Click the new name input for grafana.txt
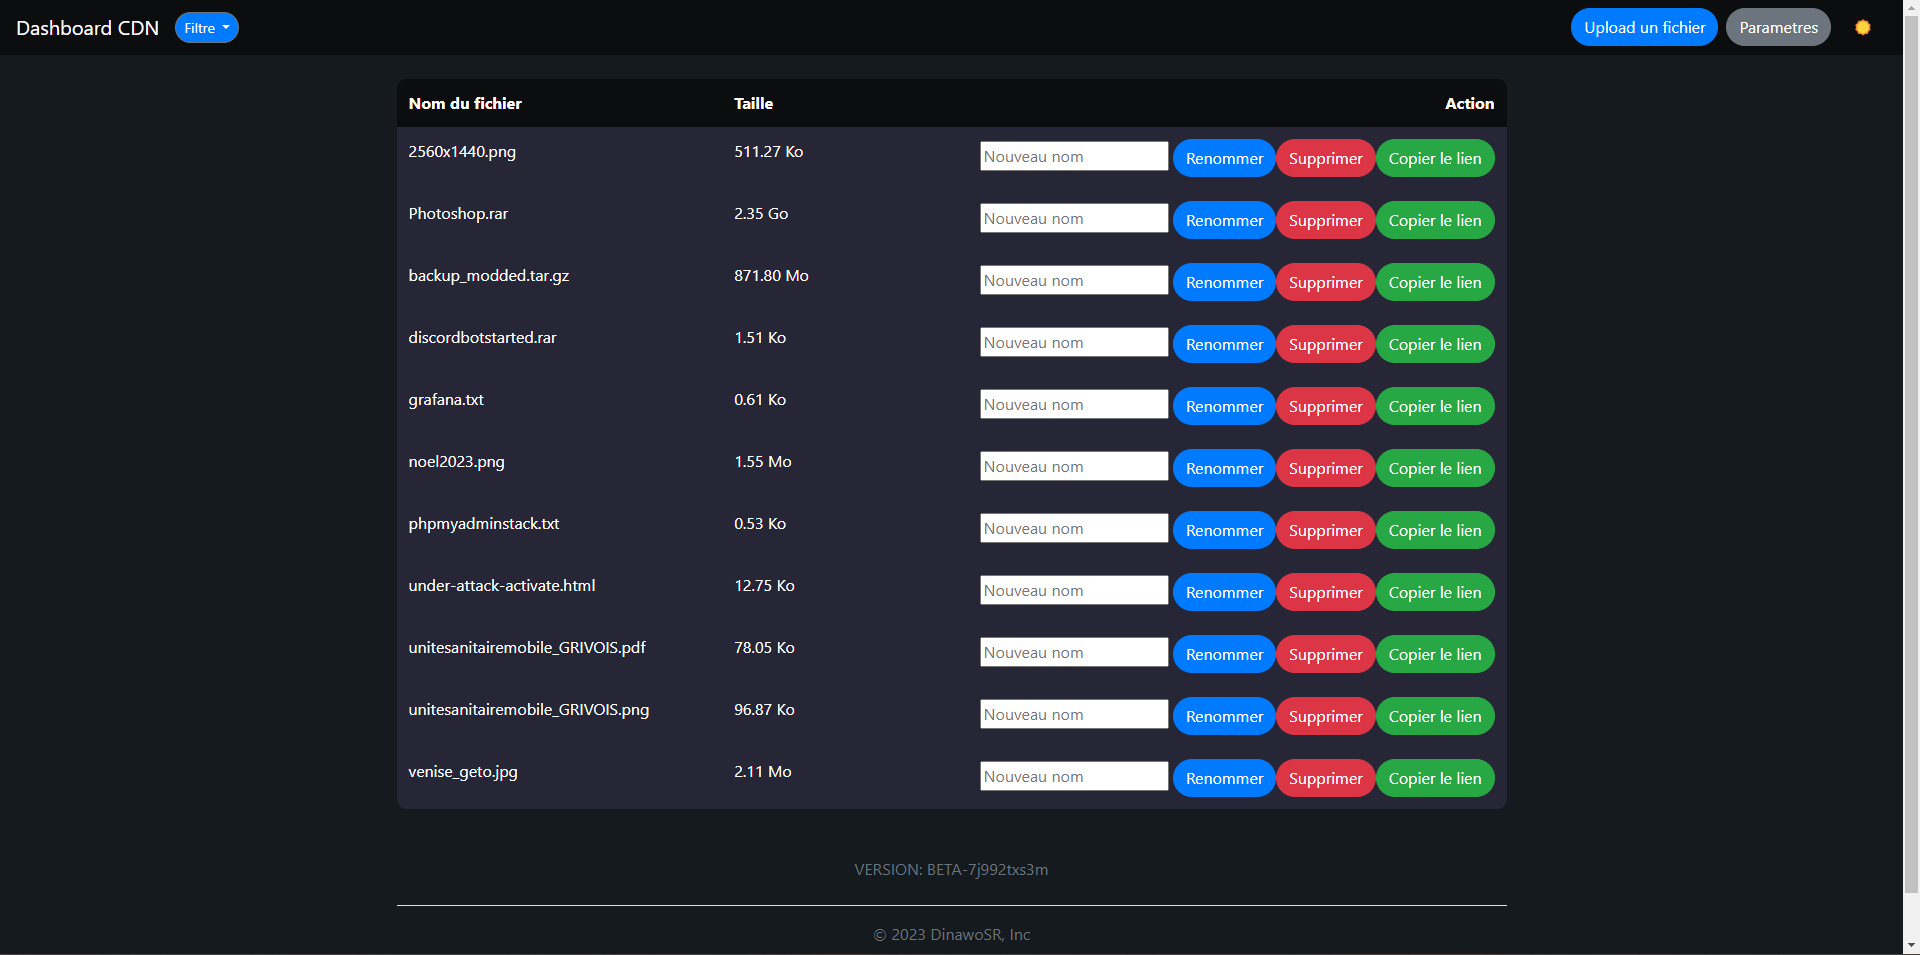Image resolution: width=1920 pixels, height=955 pixels. 1073,405
